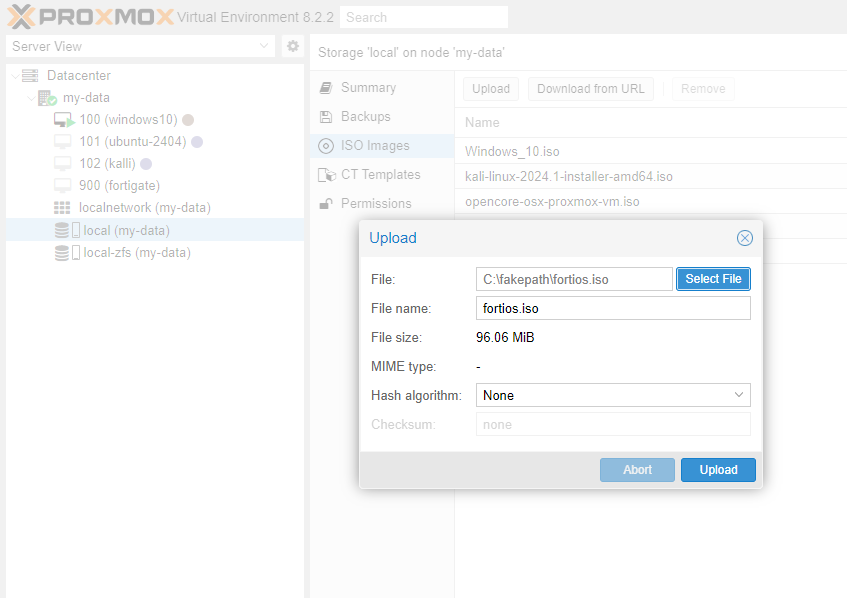Viewport: 847px width, 598px height.
Task: Open the Server View dropdown
Action: click(264, 46)
